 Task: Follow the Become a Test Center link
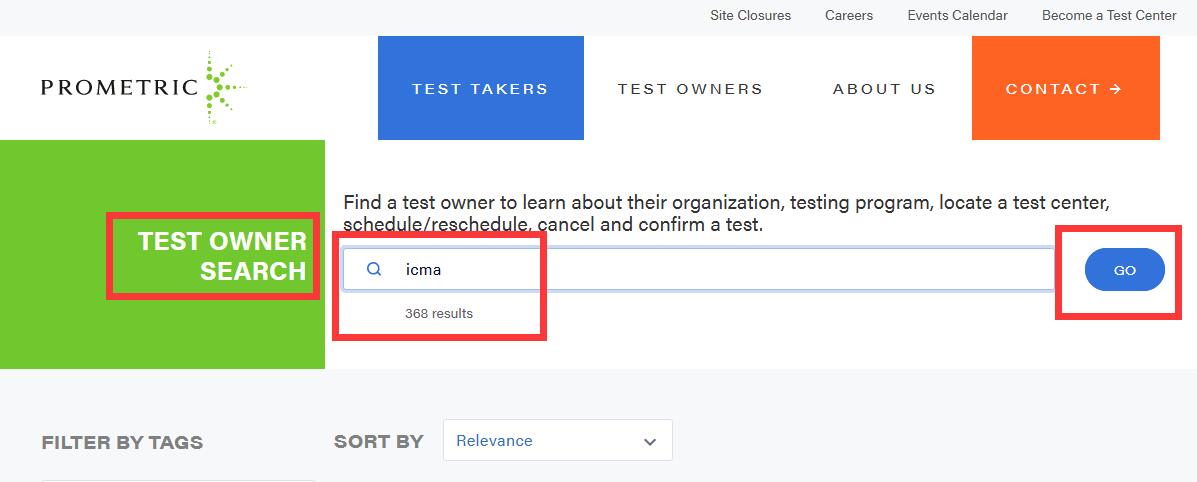point(1109,15)
